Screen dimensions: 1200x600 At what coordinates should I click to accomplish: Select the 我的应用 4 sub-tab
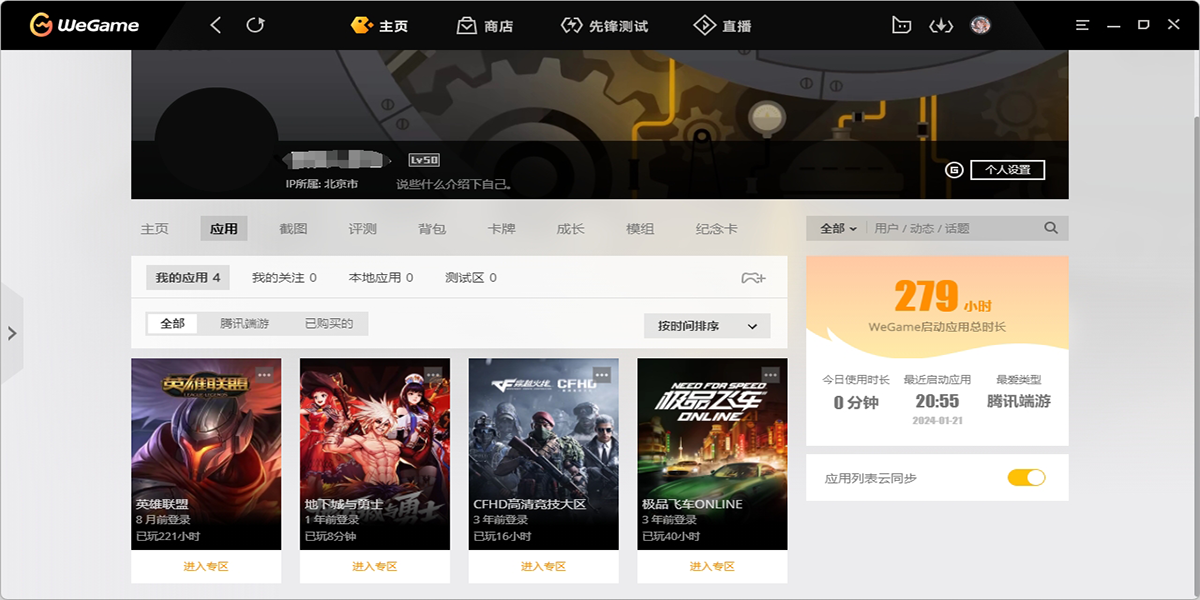188,278
